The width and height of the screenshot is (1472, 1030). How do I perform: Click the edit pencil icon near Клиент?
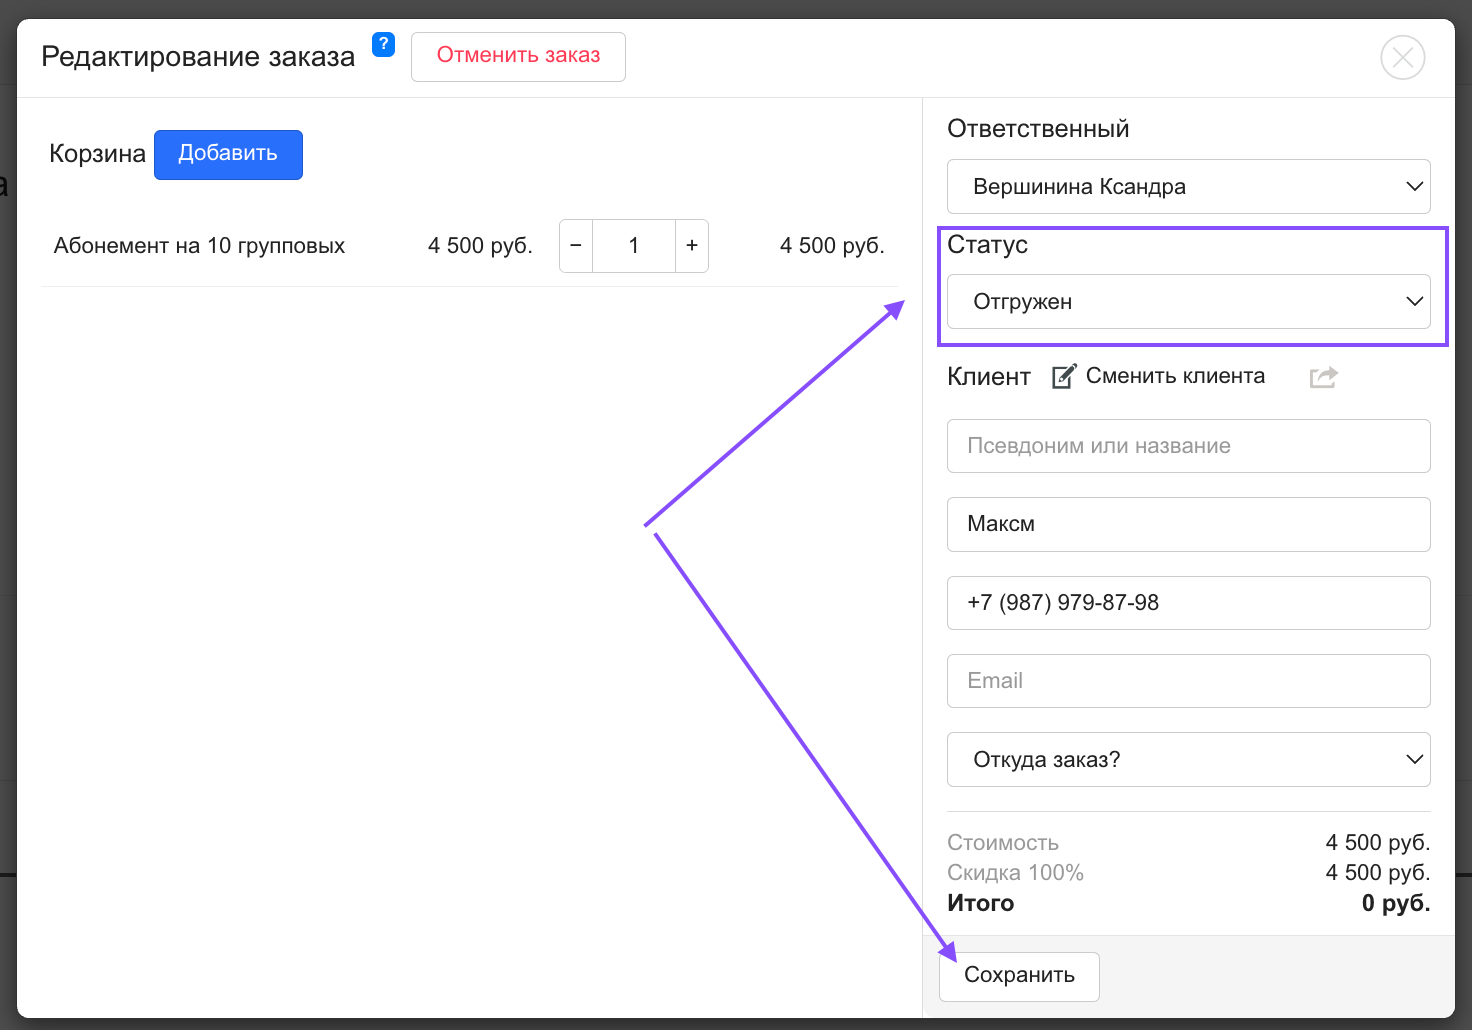coord(1064,377)
